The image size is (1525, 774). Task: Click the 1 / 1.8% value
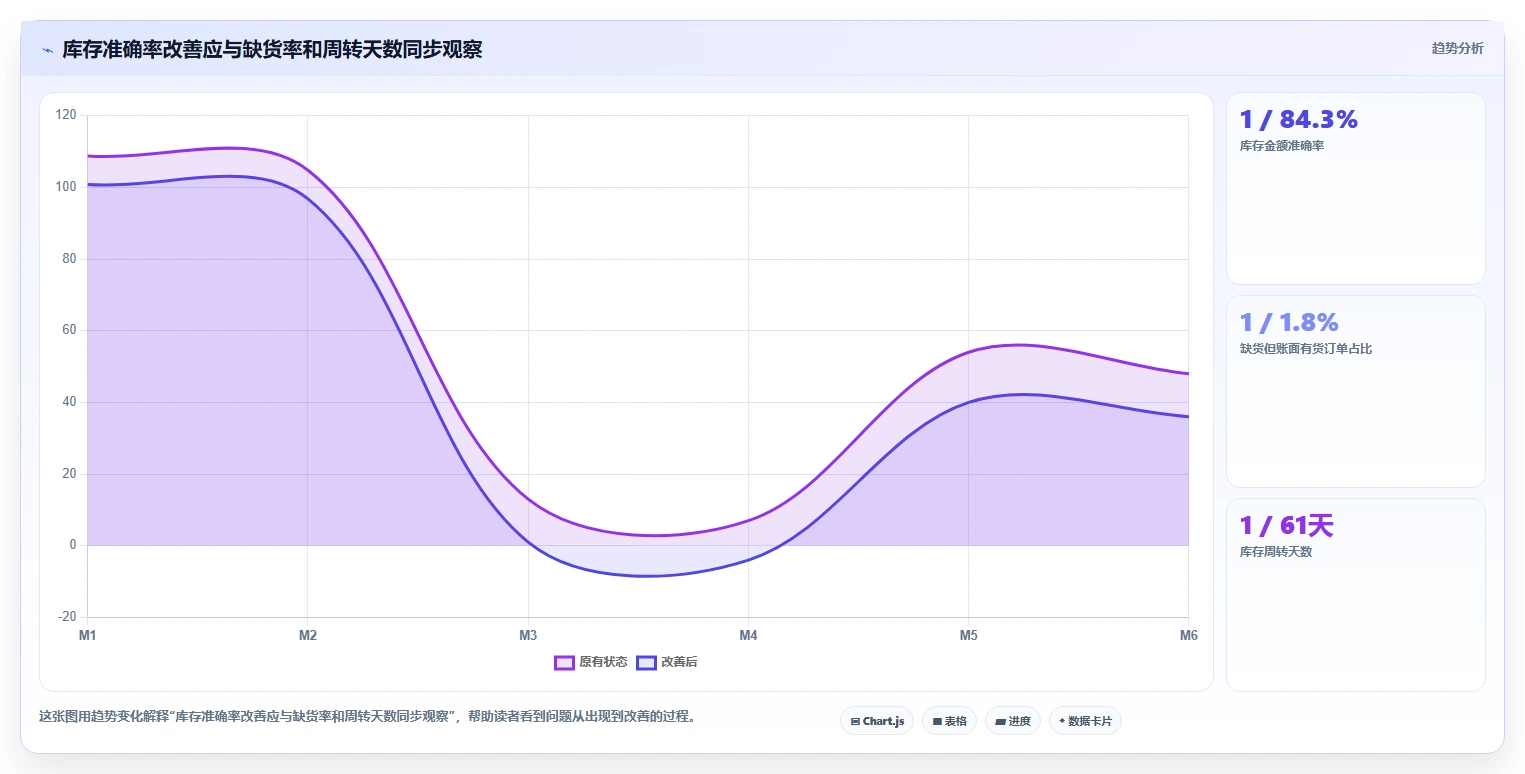(x=1288, y=323)
